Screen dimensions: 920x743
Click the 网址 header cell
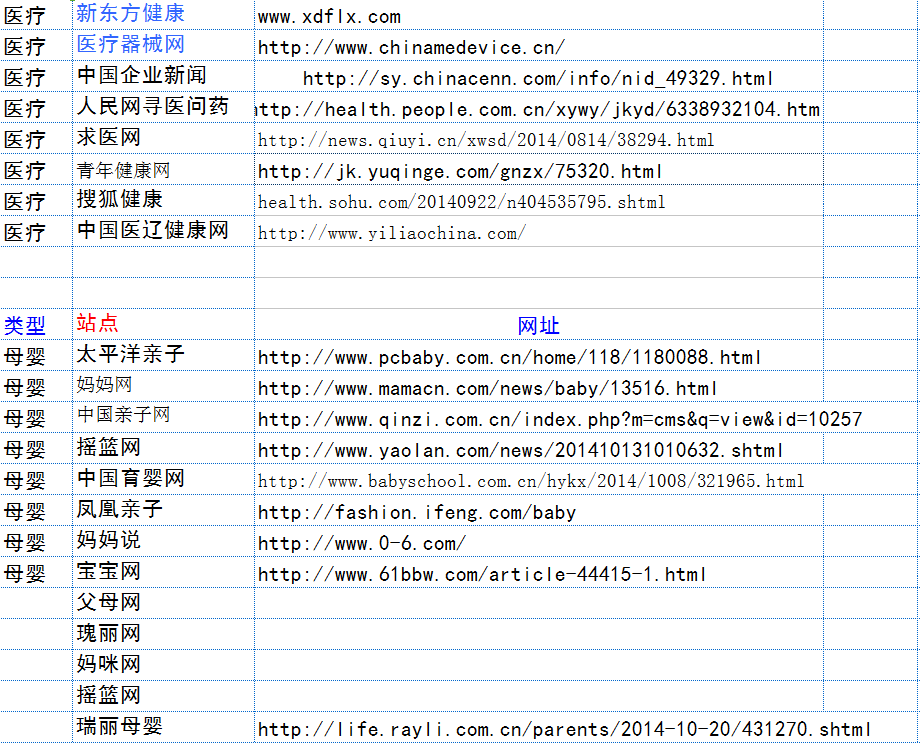coord(539,325)
